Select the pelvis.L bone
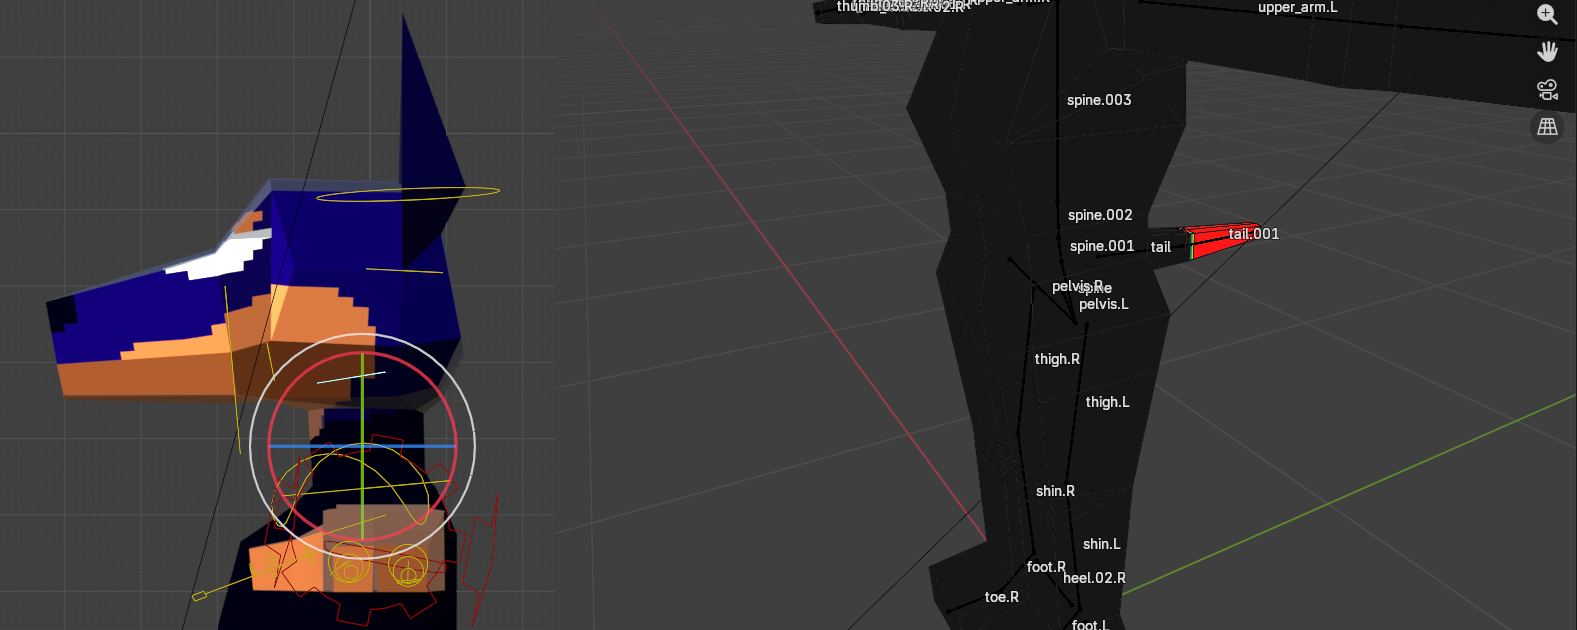1577x630 pixels. click(1103, 304)
